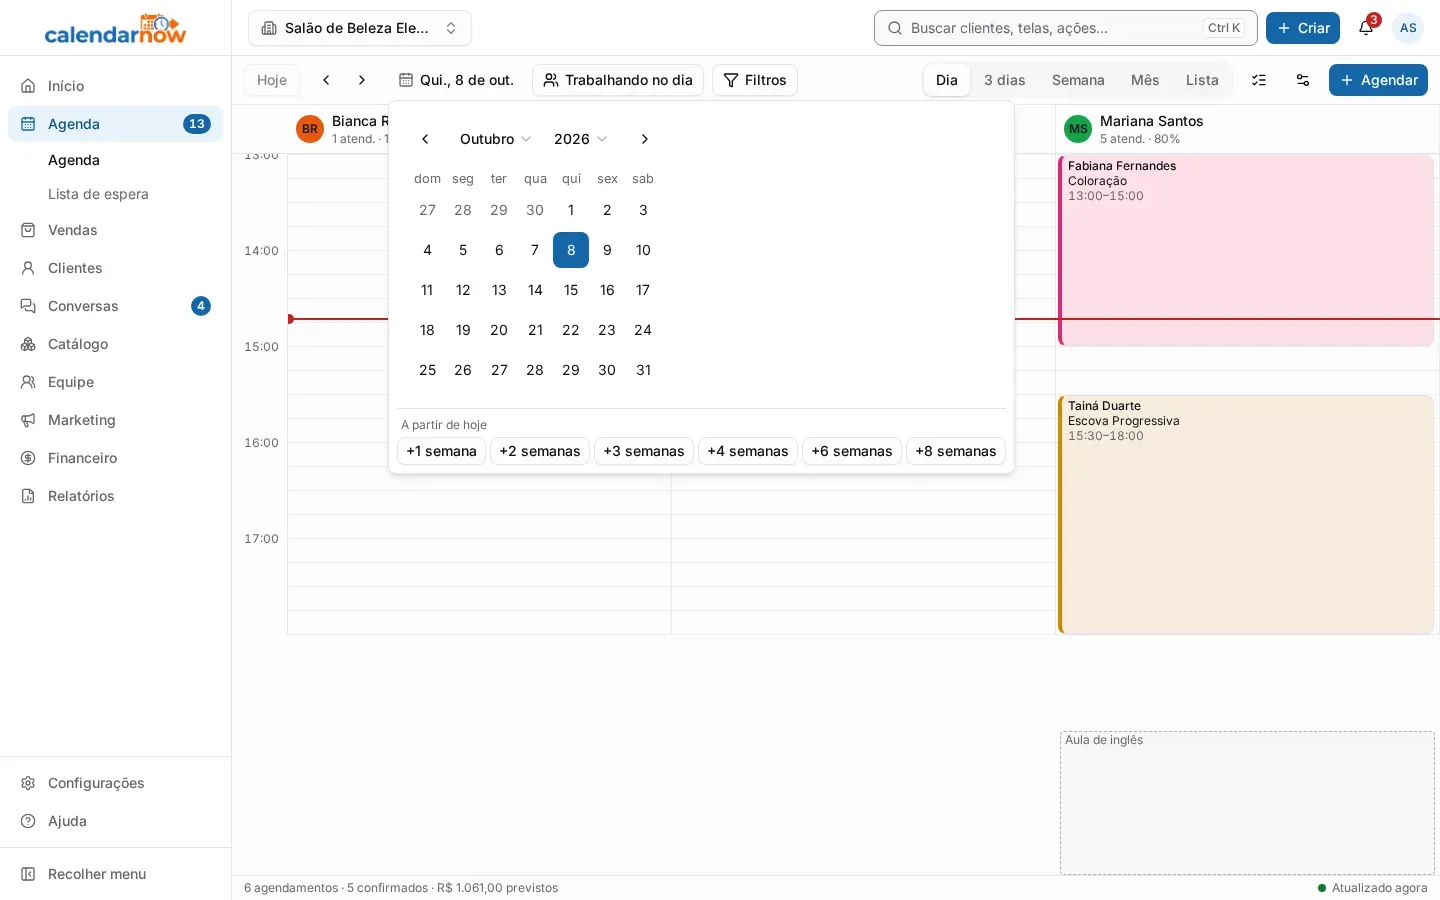The width and height of the screenshot is (1440, 900).
Task: Click the Agendar button
Action: 1378,80
